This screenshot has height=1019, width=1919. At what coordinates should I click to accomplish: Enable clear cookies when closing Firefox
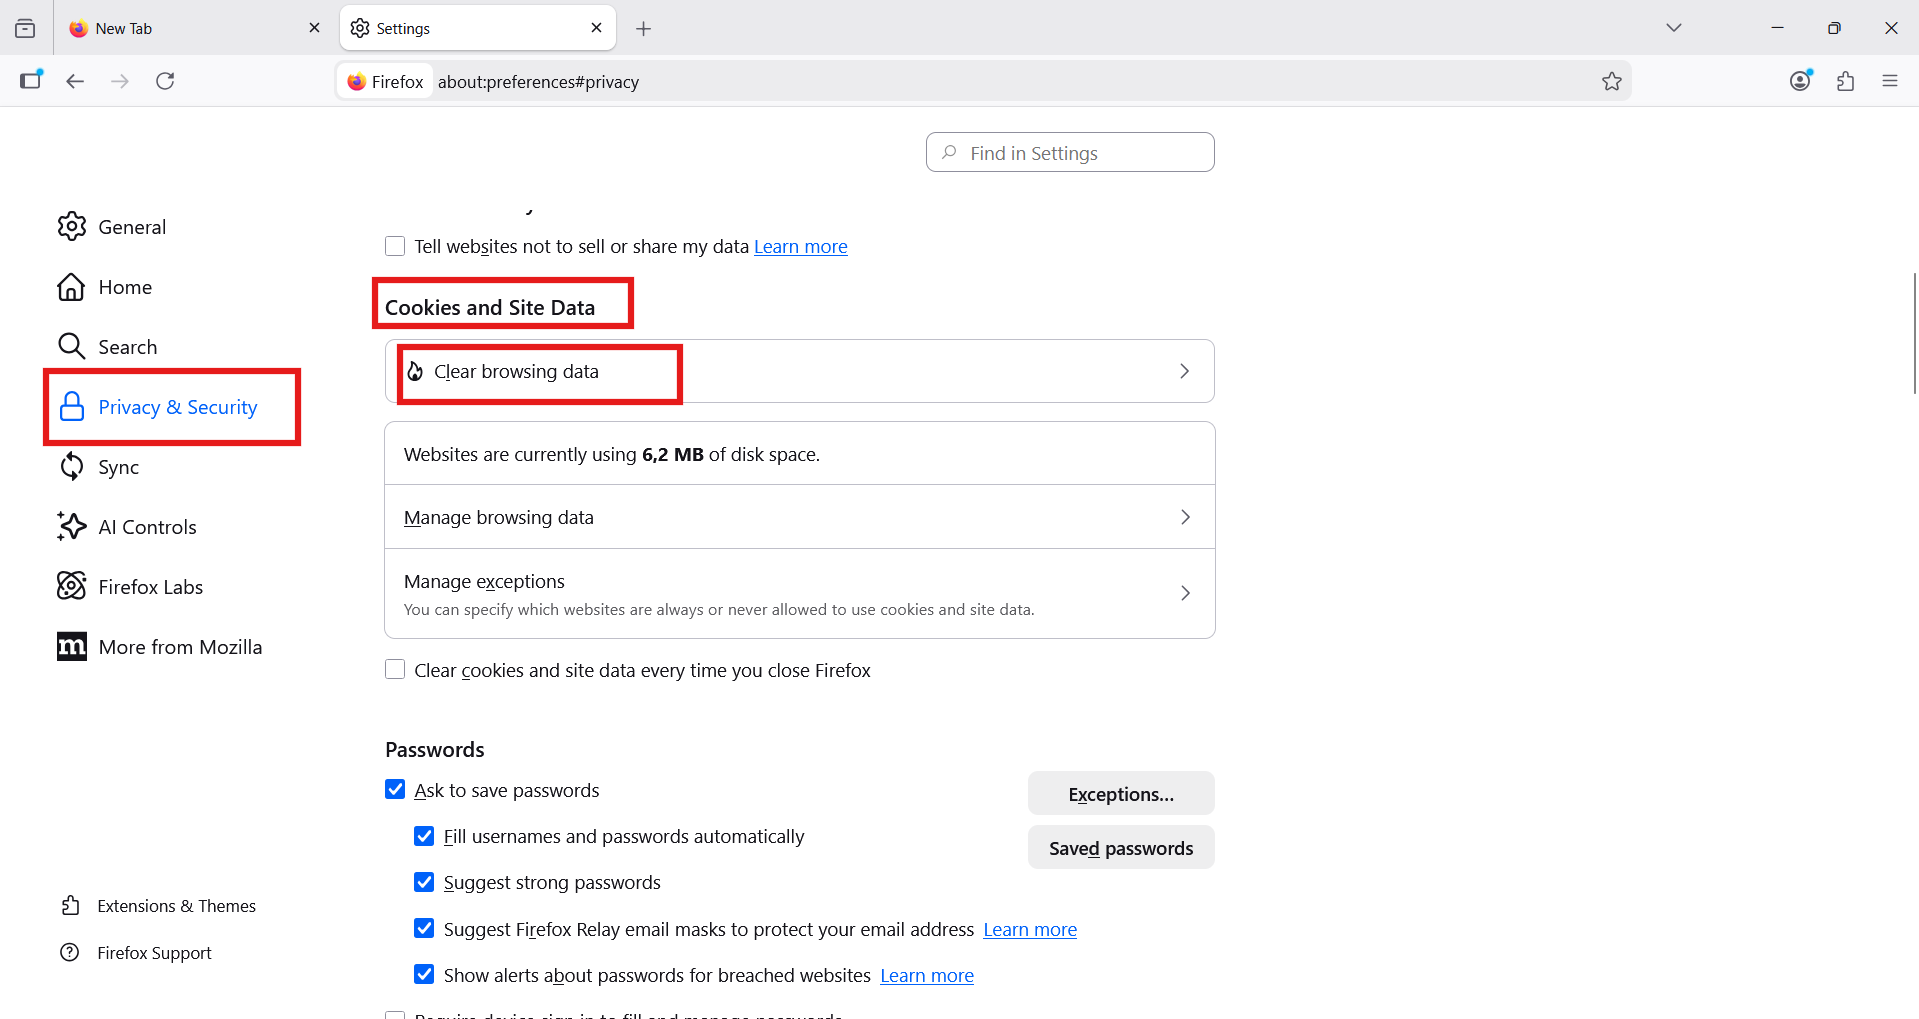395,669
